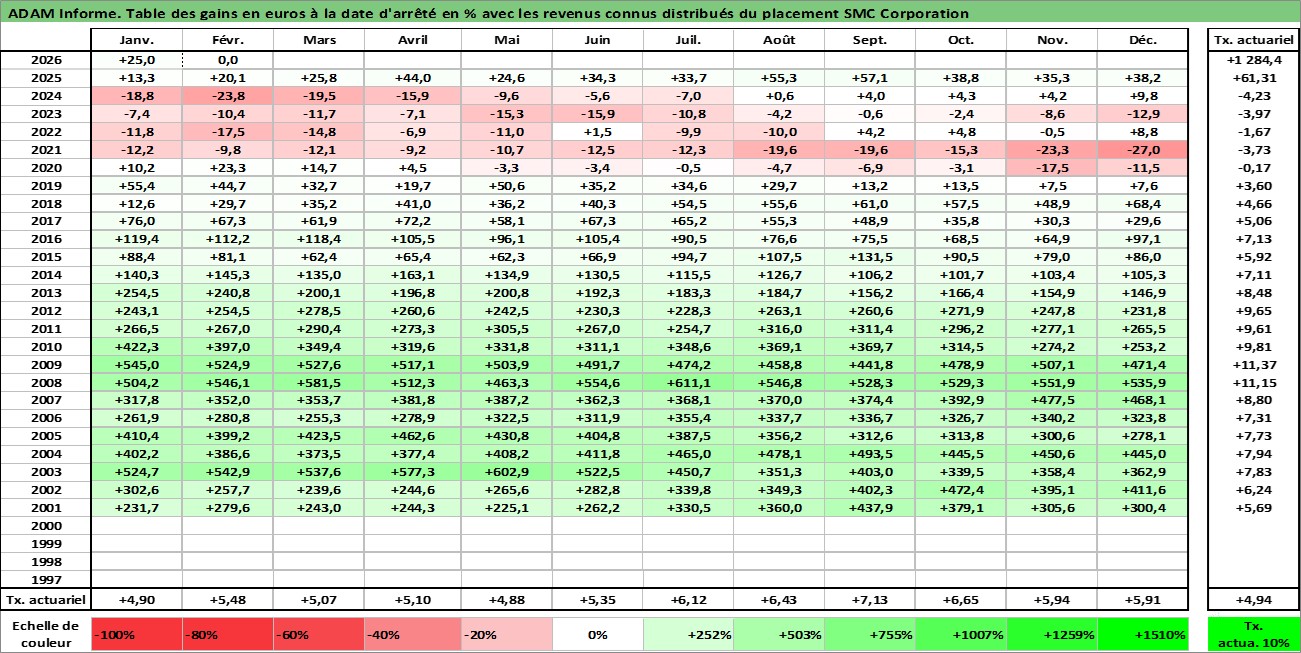Select the 'Août' column header
1301x653 pixels.
pyautogui.click(x=779, y=40)
